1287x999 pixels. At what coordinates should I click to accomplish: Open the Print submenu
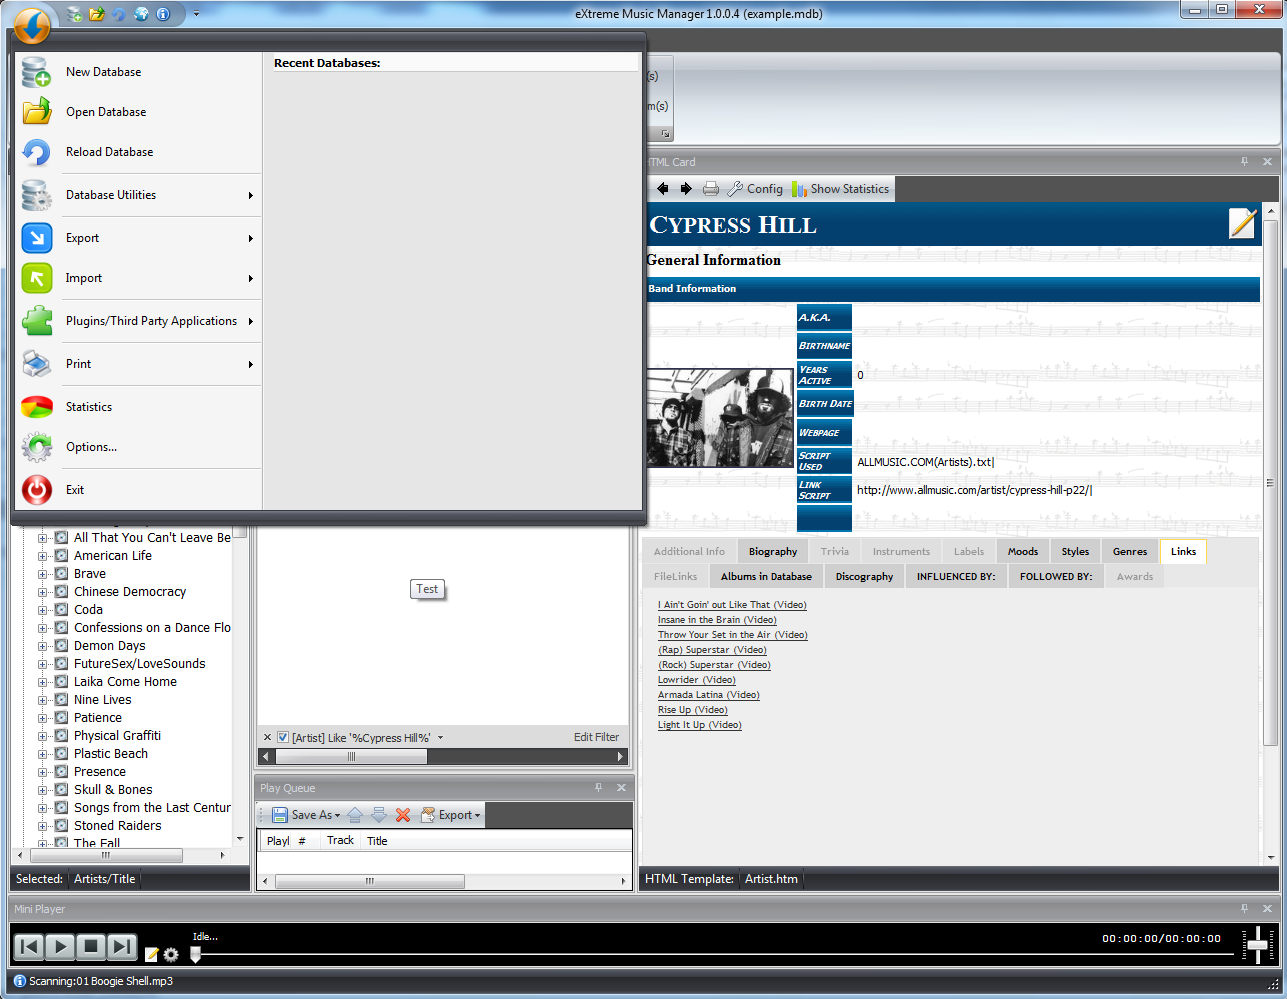[140, 364]
